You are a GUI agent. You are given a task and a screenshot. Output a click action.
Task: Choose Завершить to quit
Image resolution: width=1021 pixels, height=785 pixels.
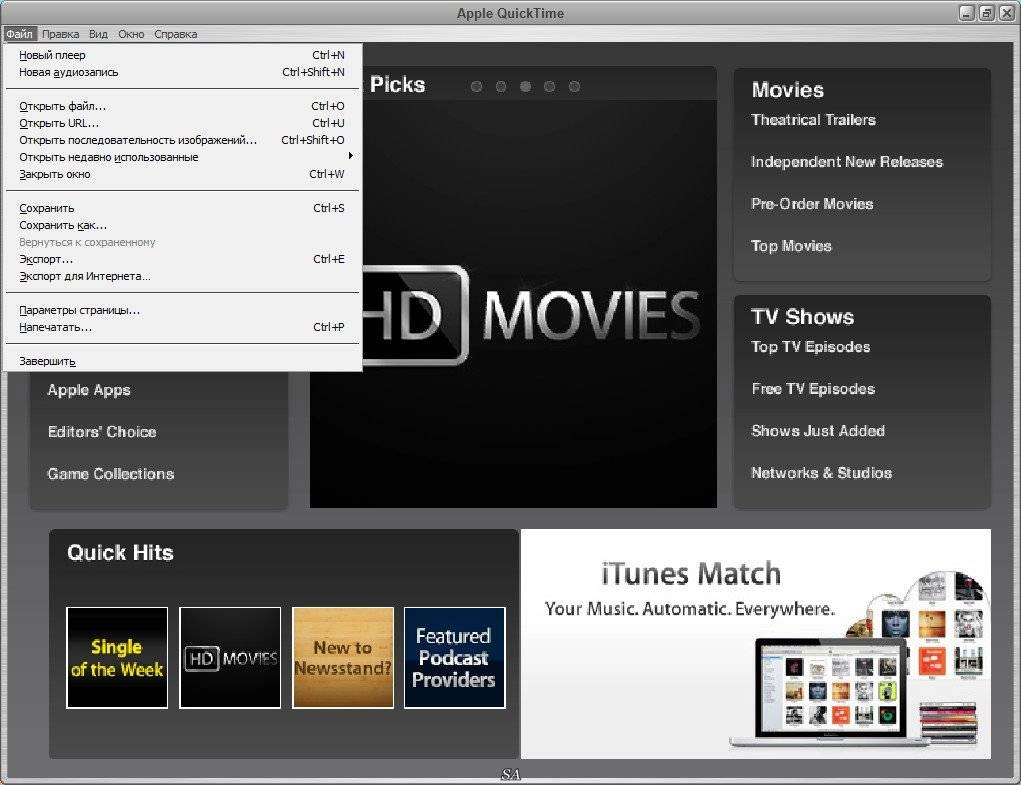tap(182, 361)
